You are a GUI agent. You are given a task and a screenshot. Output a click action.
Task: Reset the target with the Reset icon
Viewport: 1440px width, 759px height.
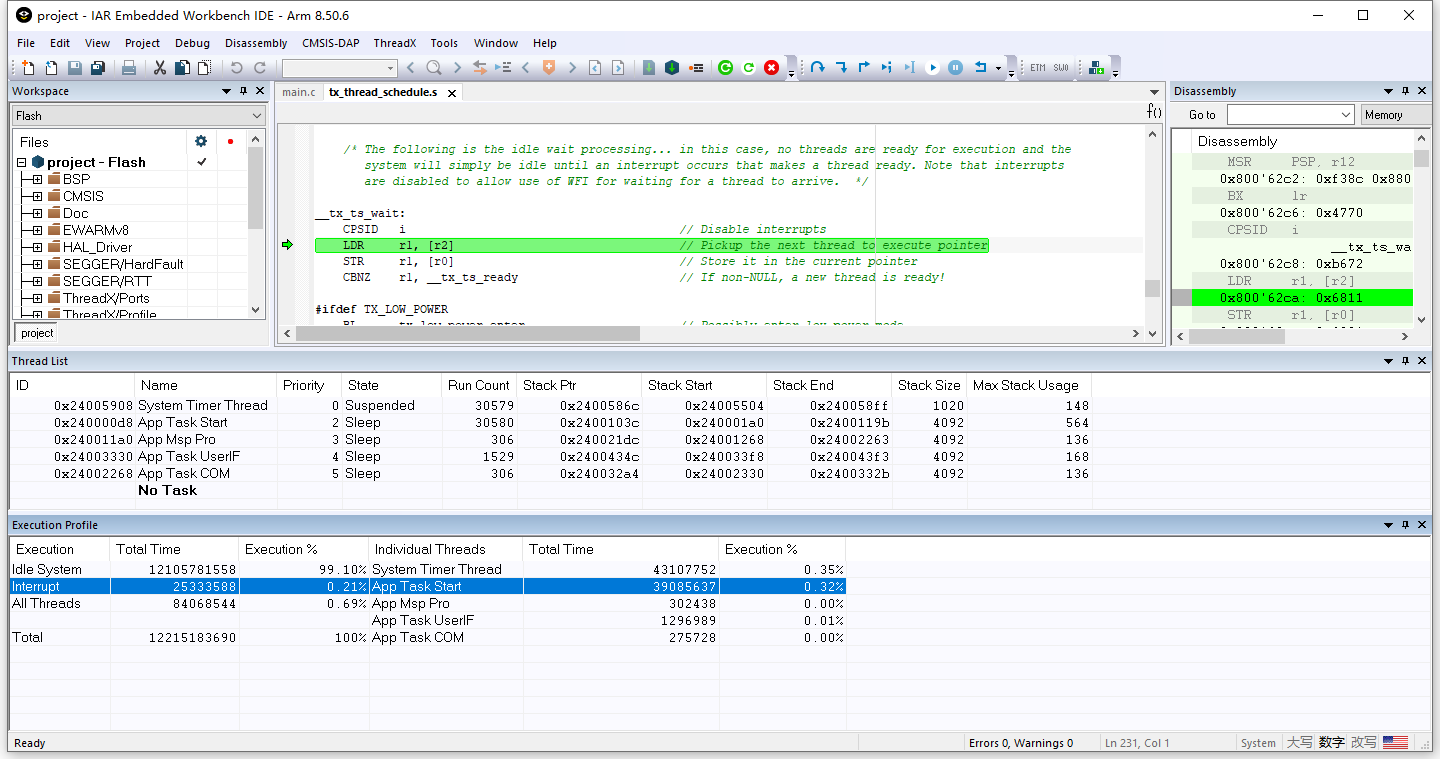980,68
